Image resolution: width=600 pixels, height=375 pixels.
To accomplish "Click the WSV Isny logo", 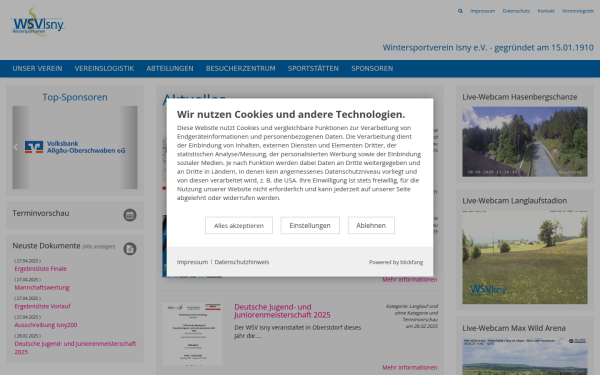I will coord(38,23).
